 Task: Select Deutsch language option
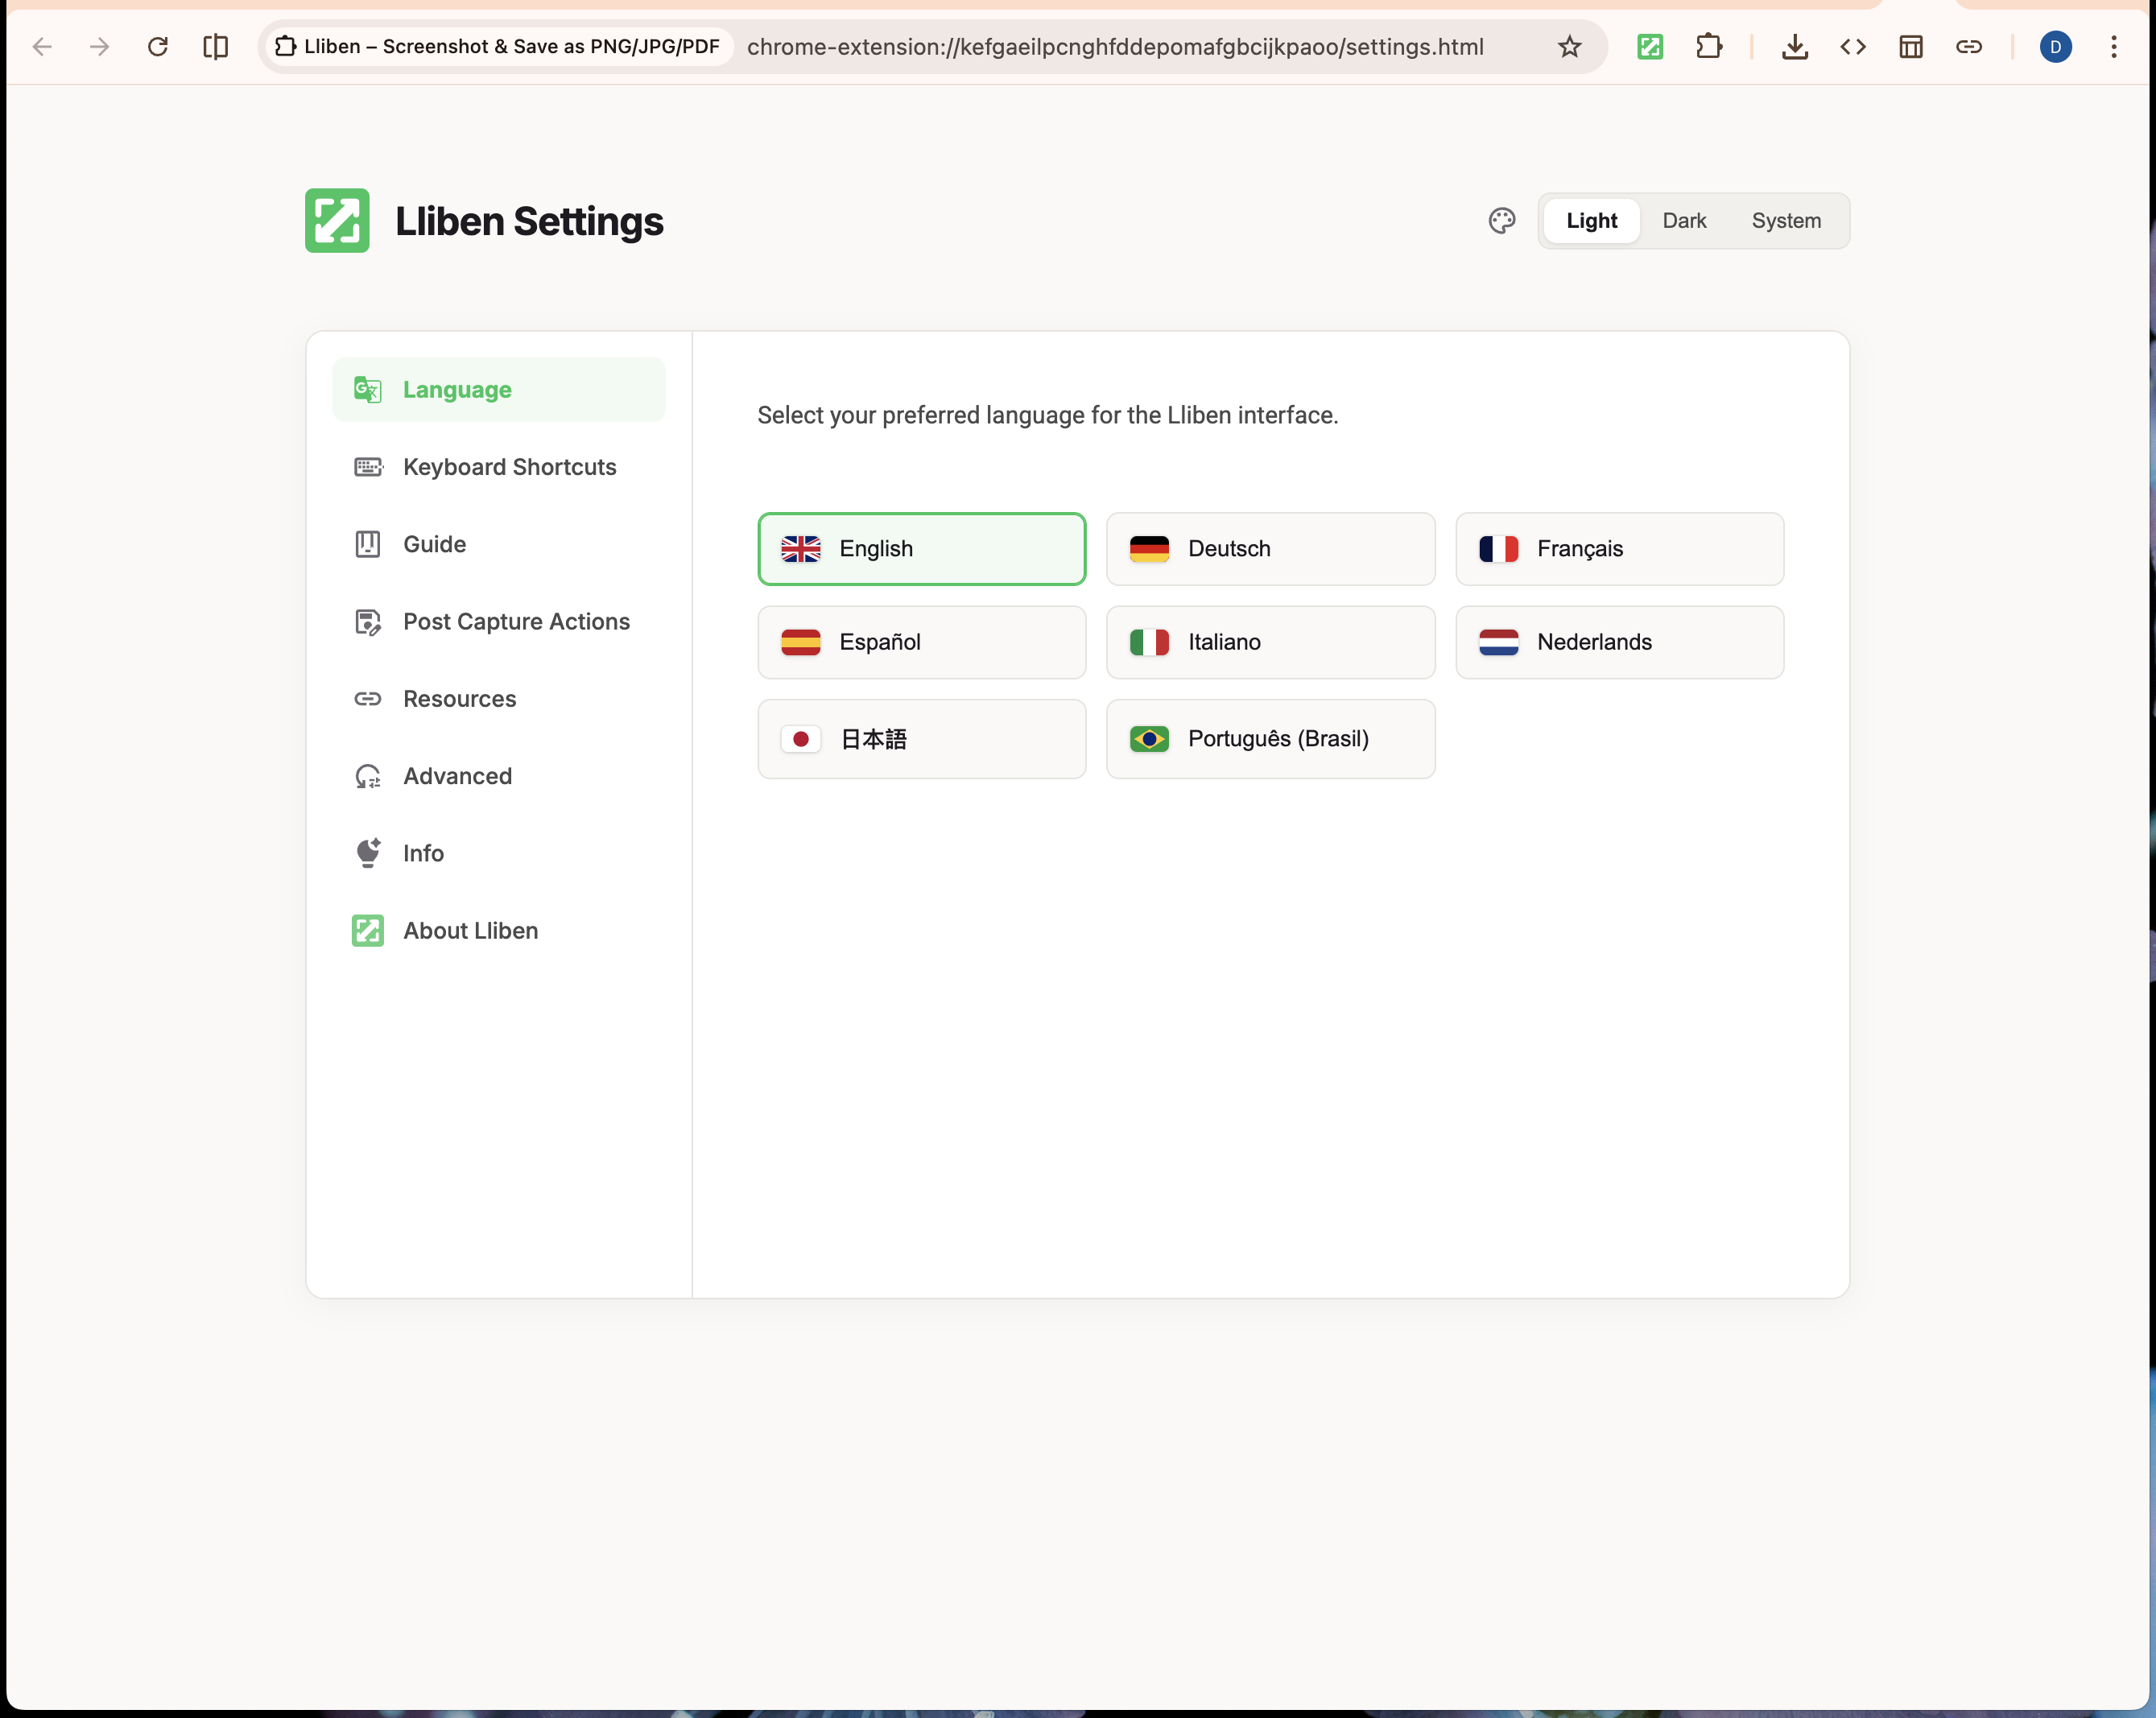click(x=1270, y=548)
